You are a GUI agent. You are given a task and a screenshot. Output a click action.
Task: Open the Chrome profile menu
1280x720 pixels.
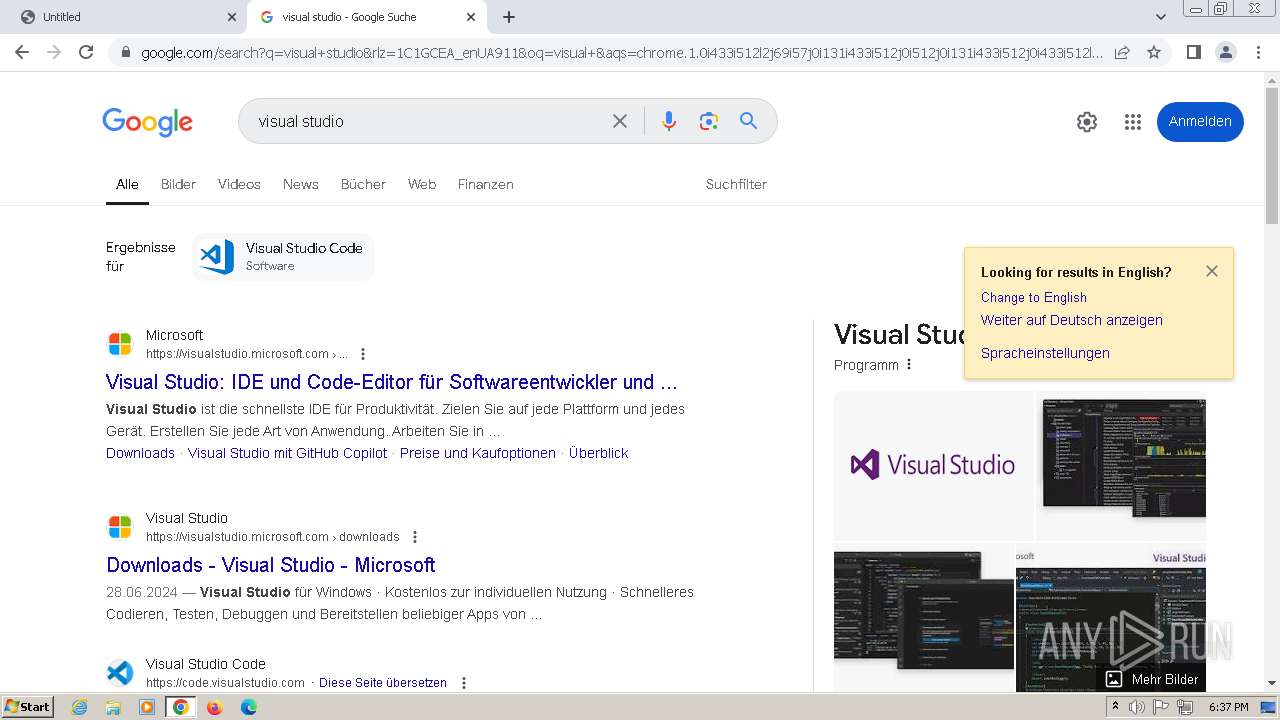(x=1225, y=52)
